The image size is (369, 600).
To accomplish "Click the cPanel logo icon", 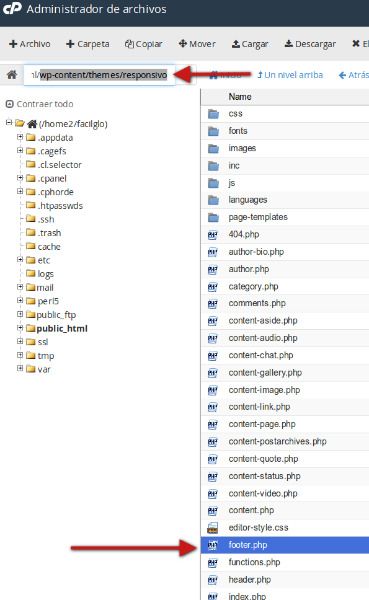I will 12,8.
